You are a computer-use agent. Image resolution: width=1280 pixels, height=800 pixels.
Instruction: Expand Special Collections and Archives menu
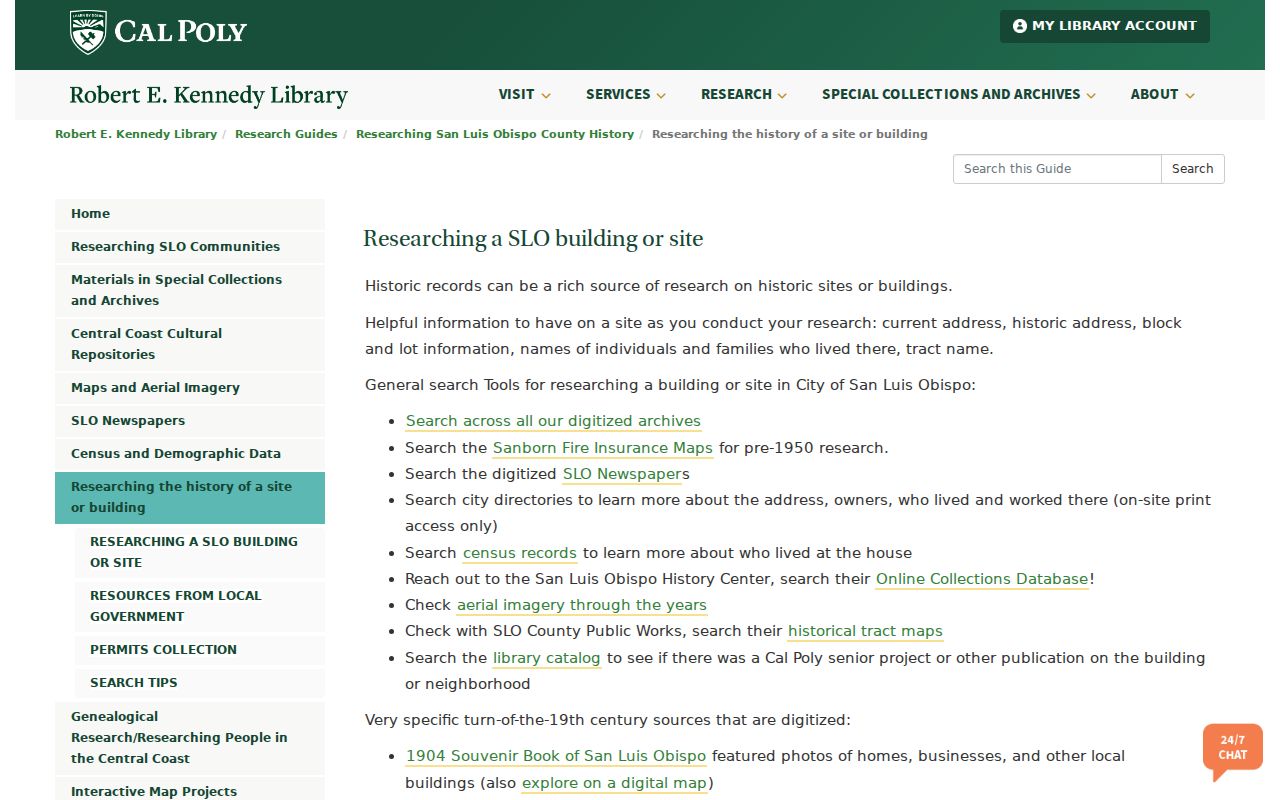pos(959,94)
